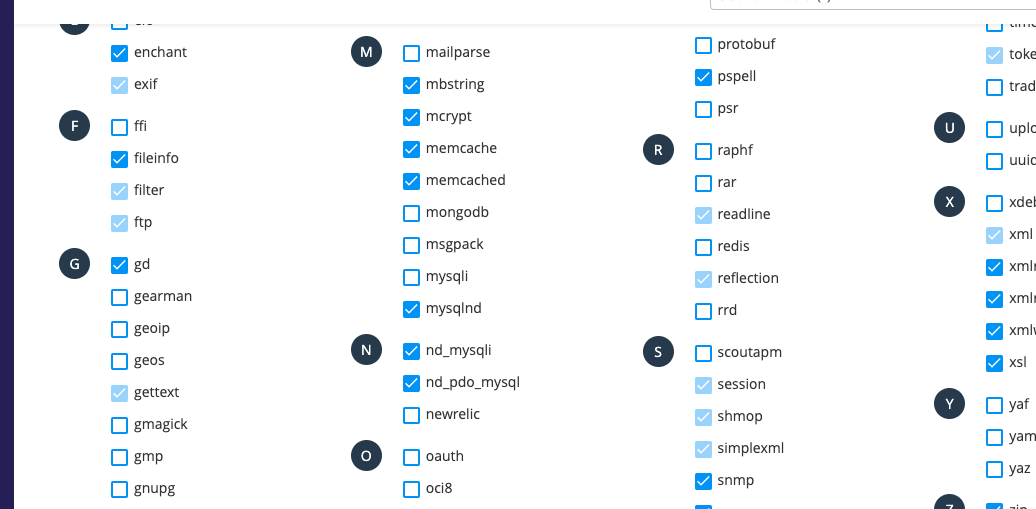Image resolution: width=1036 pixels, height=509 pixels.
Task: Click the letter G section badge
Action: 75,264
